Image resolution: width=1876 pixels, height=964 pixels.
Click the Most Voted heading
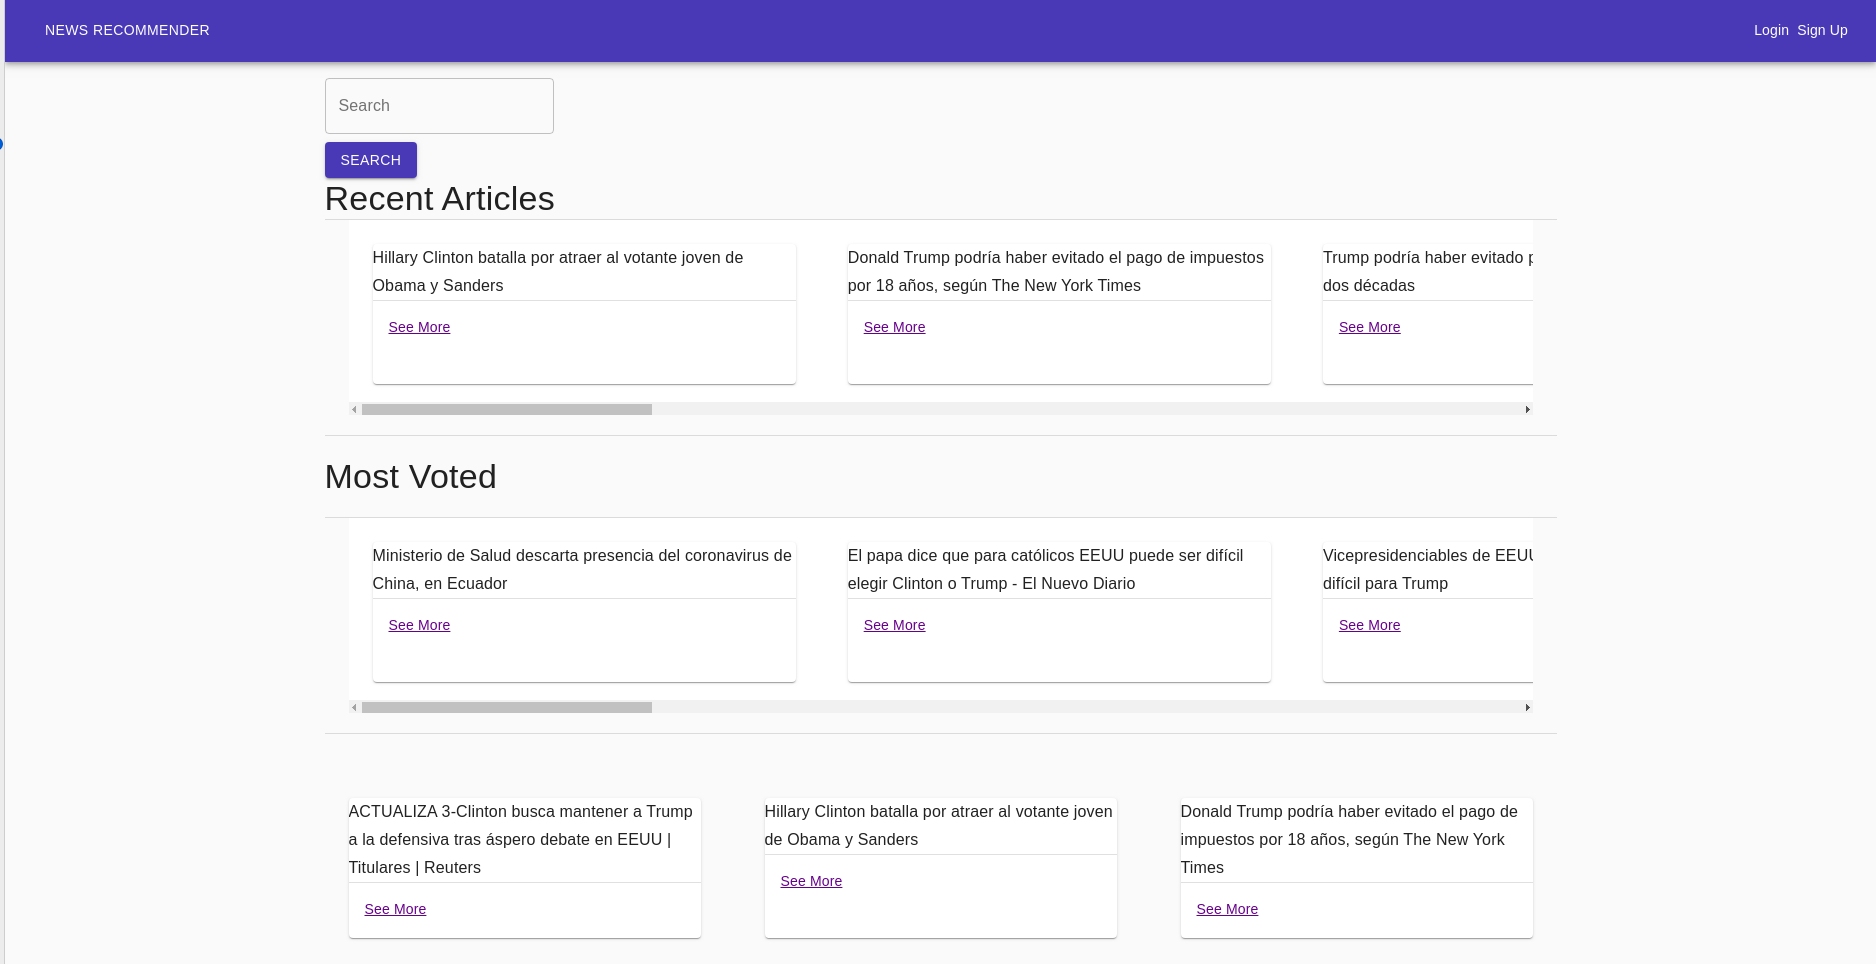point(410,477)
